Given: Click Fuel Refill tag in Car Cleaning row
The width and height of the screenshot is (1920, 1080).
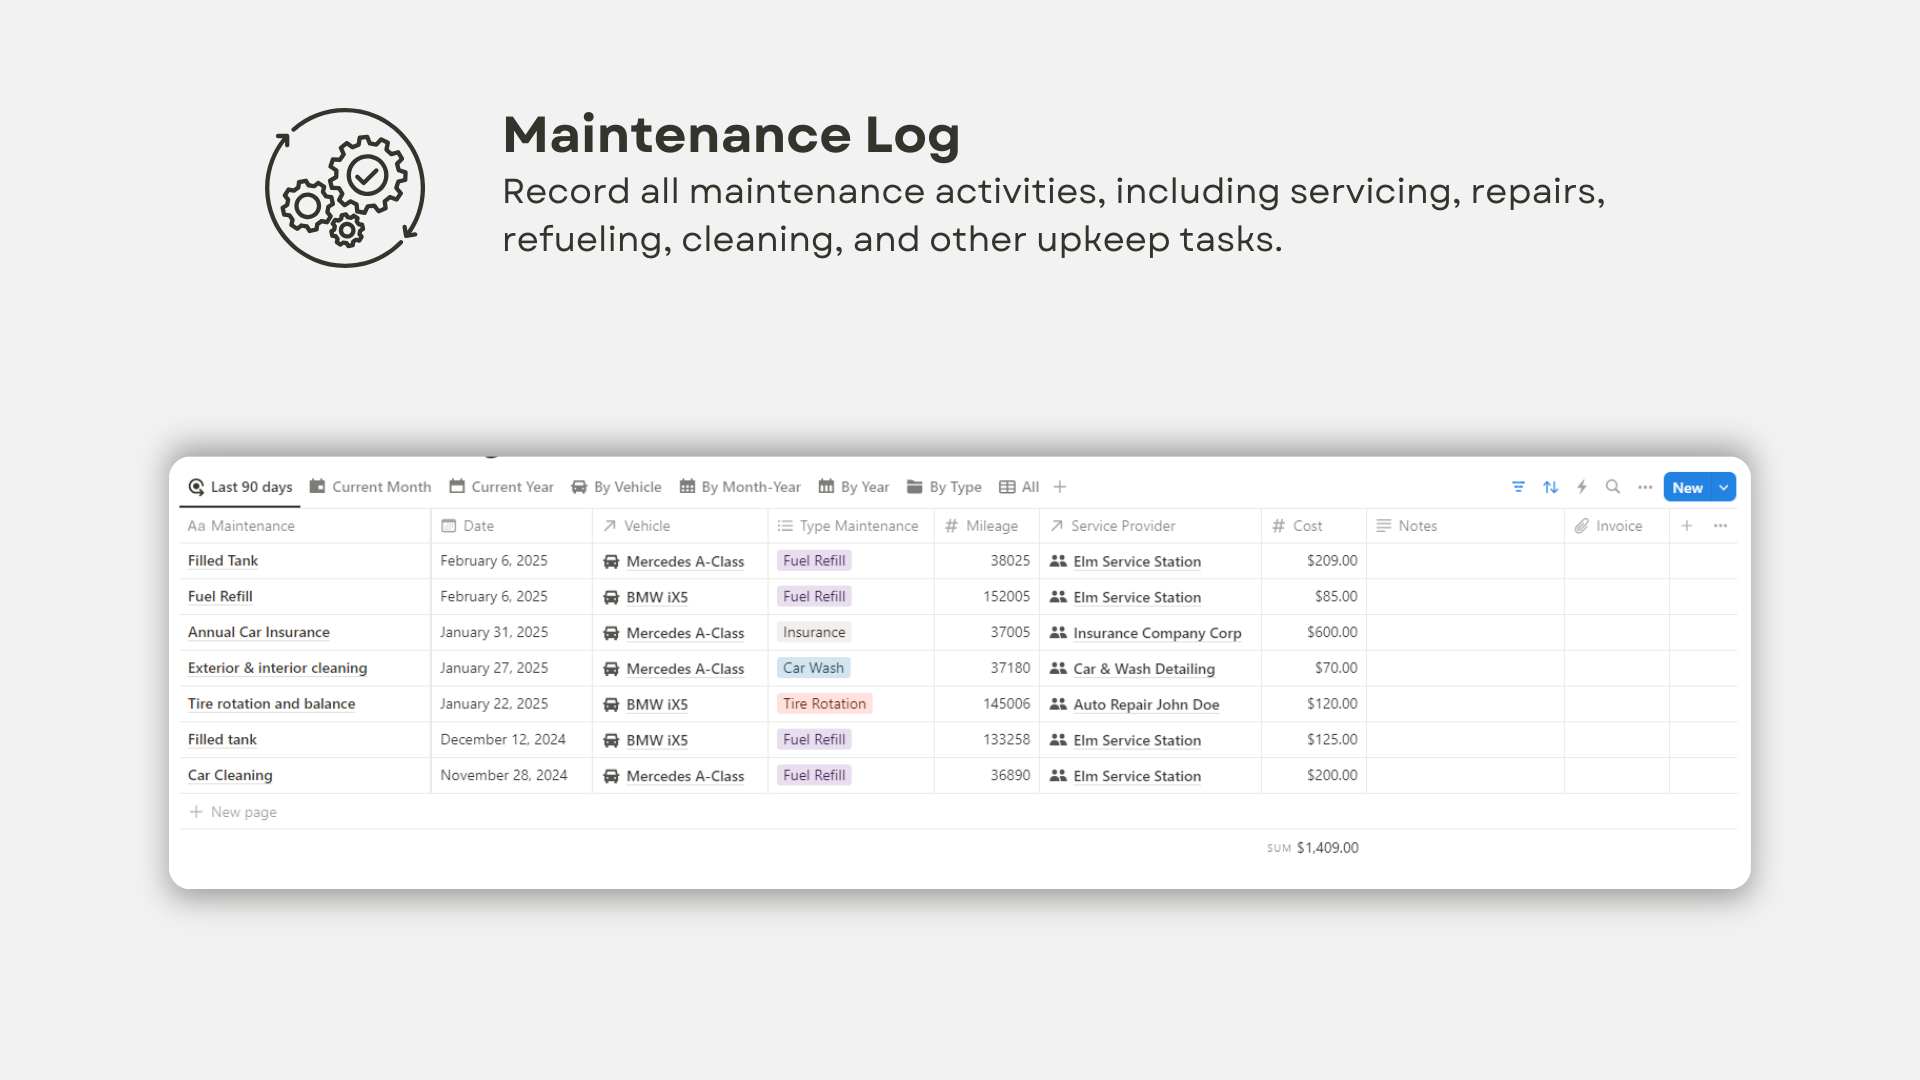Looking at the screenshot, I should coord(814,775).
